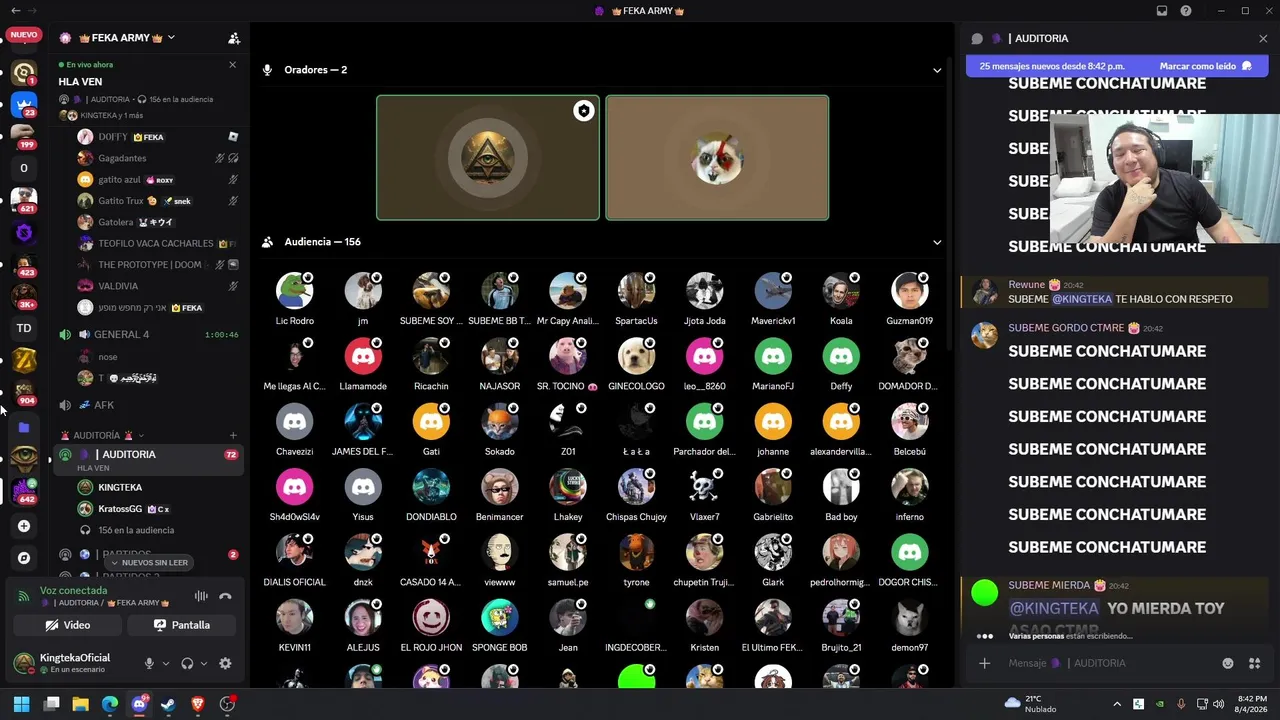Image resolution: width=1280 pixels, height=720 pixels.
Task: Collapse the Oradores section chevron
Action: point(937,70)
